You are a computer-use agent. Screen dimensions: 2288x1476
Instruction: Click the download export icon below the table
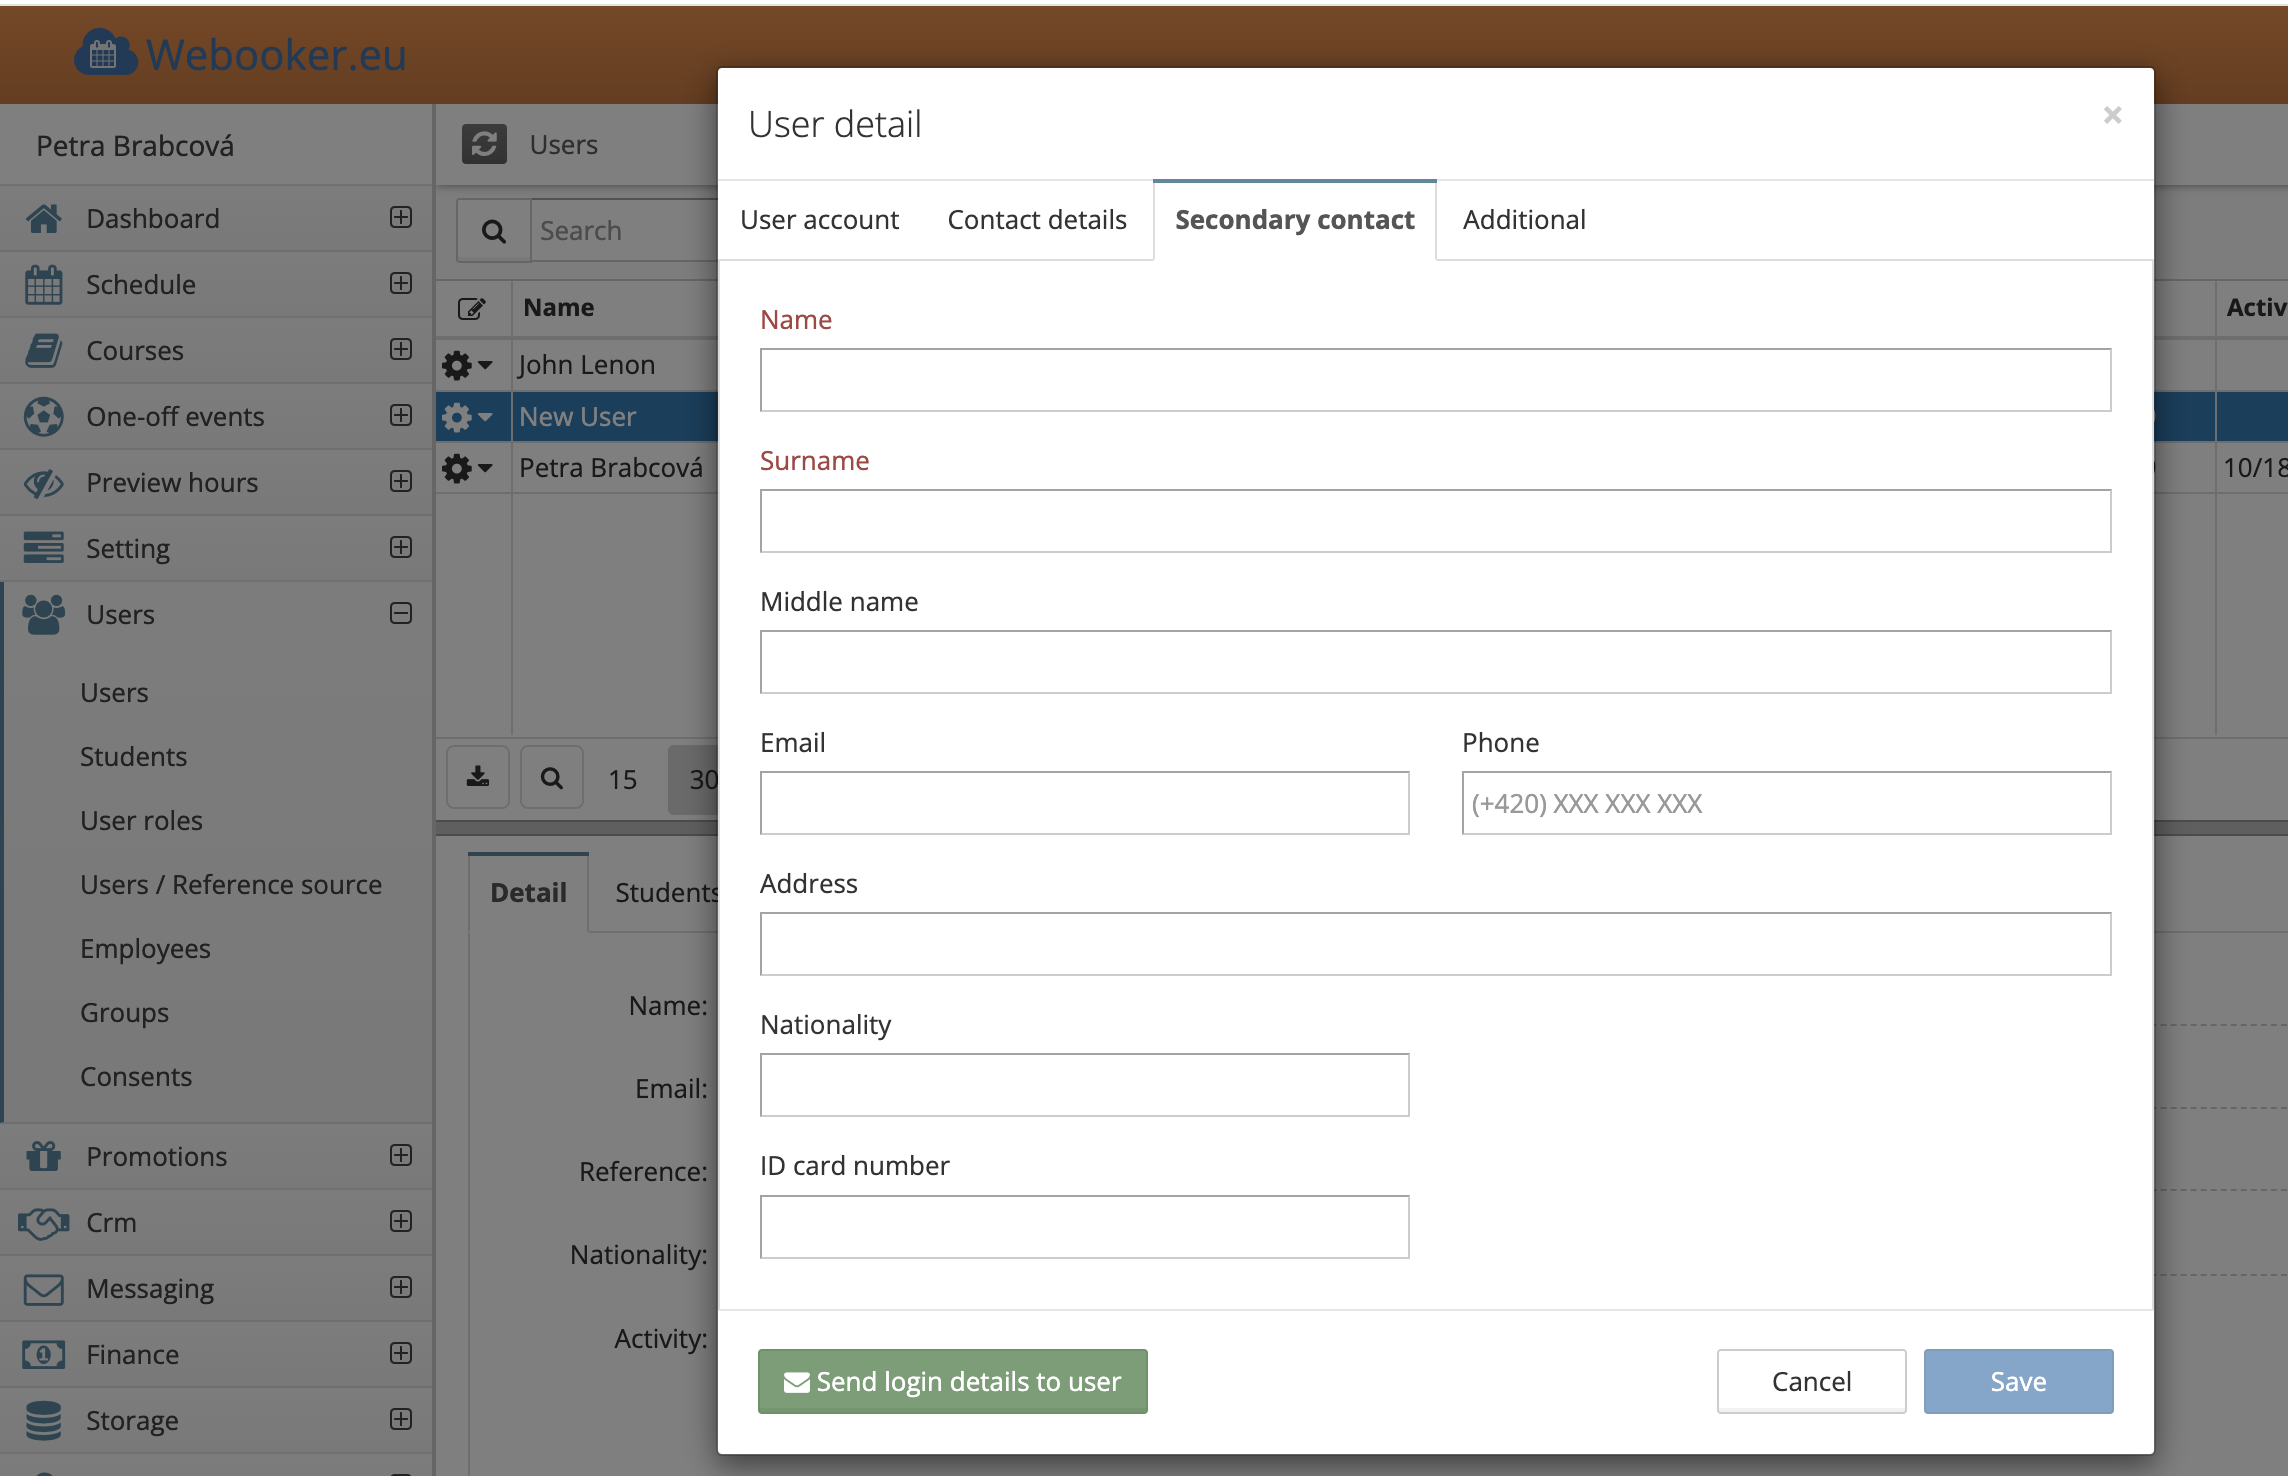[x=478, y=777]
